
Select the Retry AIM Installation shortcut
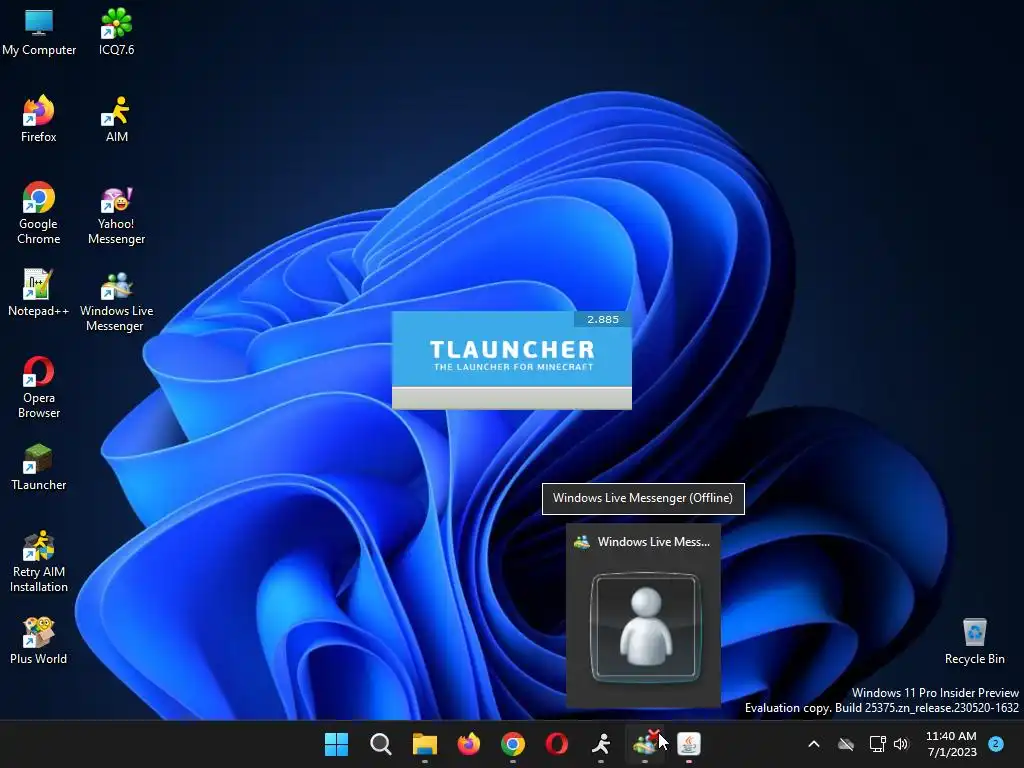39,562
